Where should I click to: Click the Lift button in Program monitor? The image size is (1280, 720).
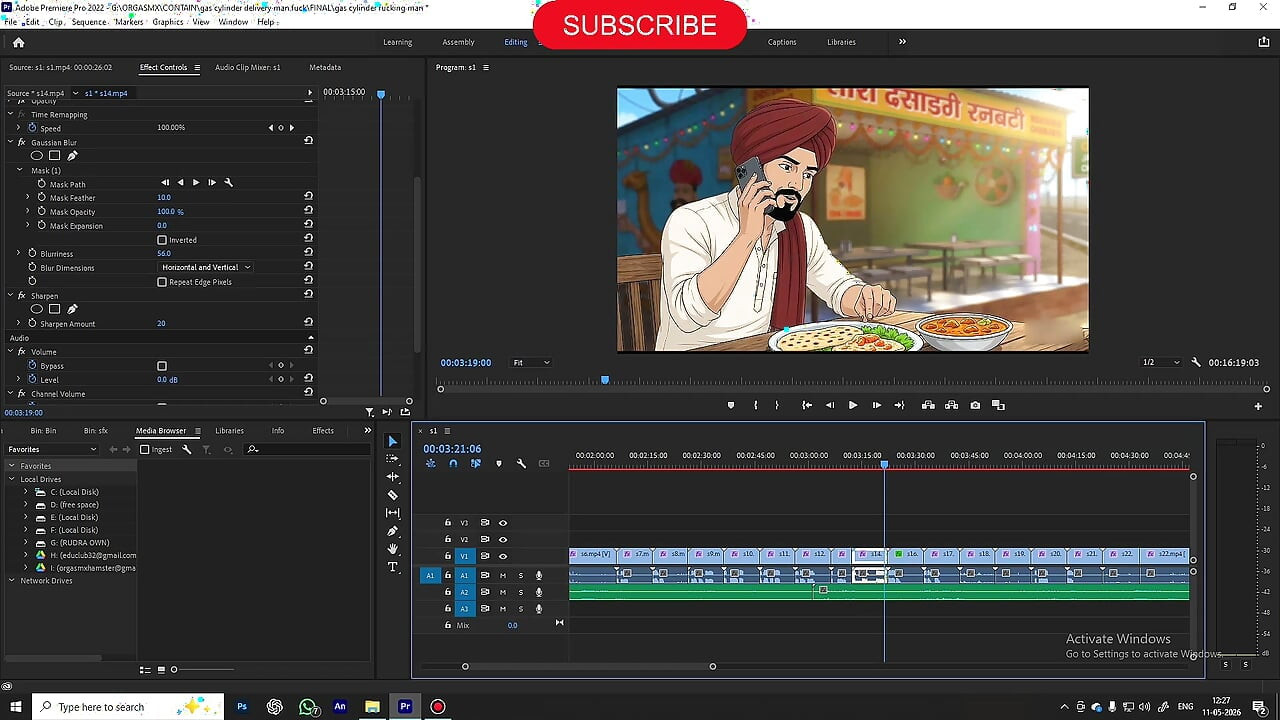pyautogui.click(x=928, y=405)
